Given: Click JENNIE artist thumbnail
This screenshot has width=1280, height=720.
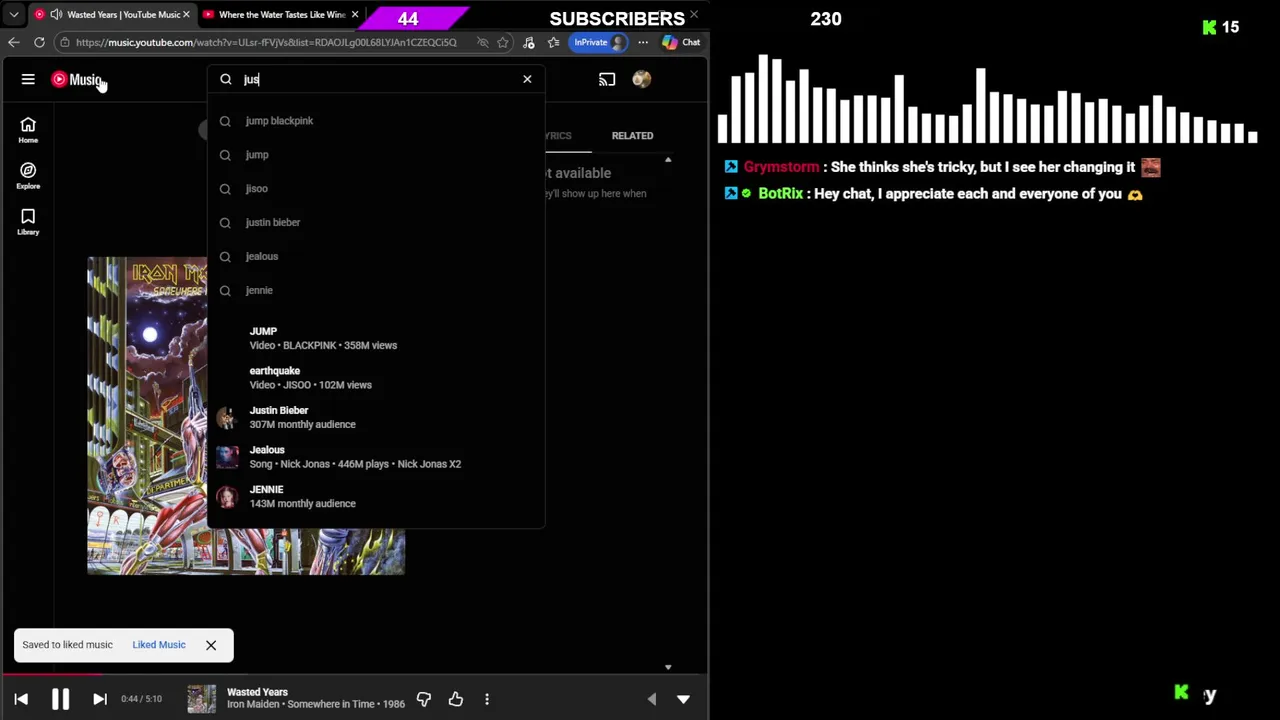Looking at the screenshot, I should pyautogui.click(x=227, y=497).
